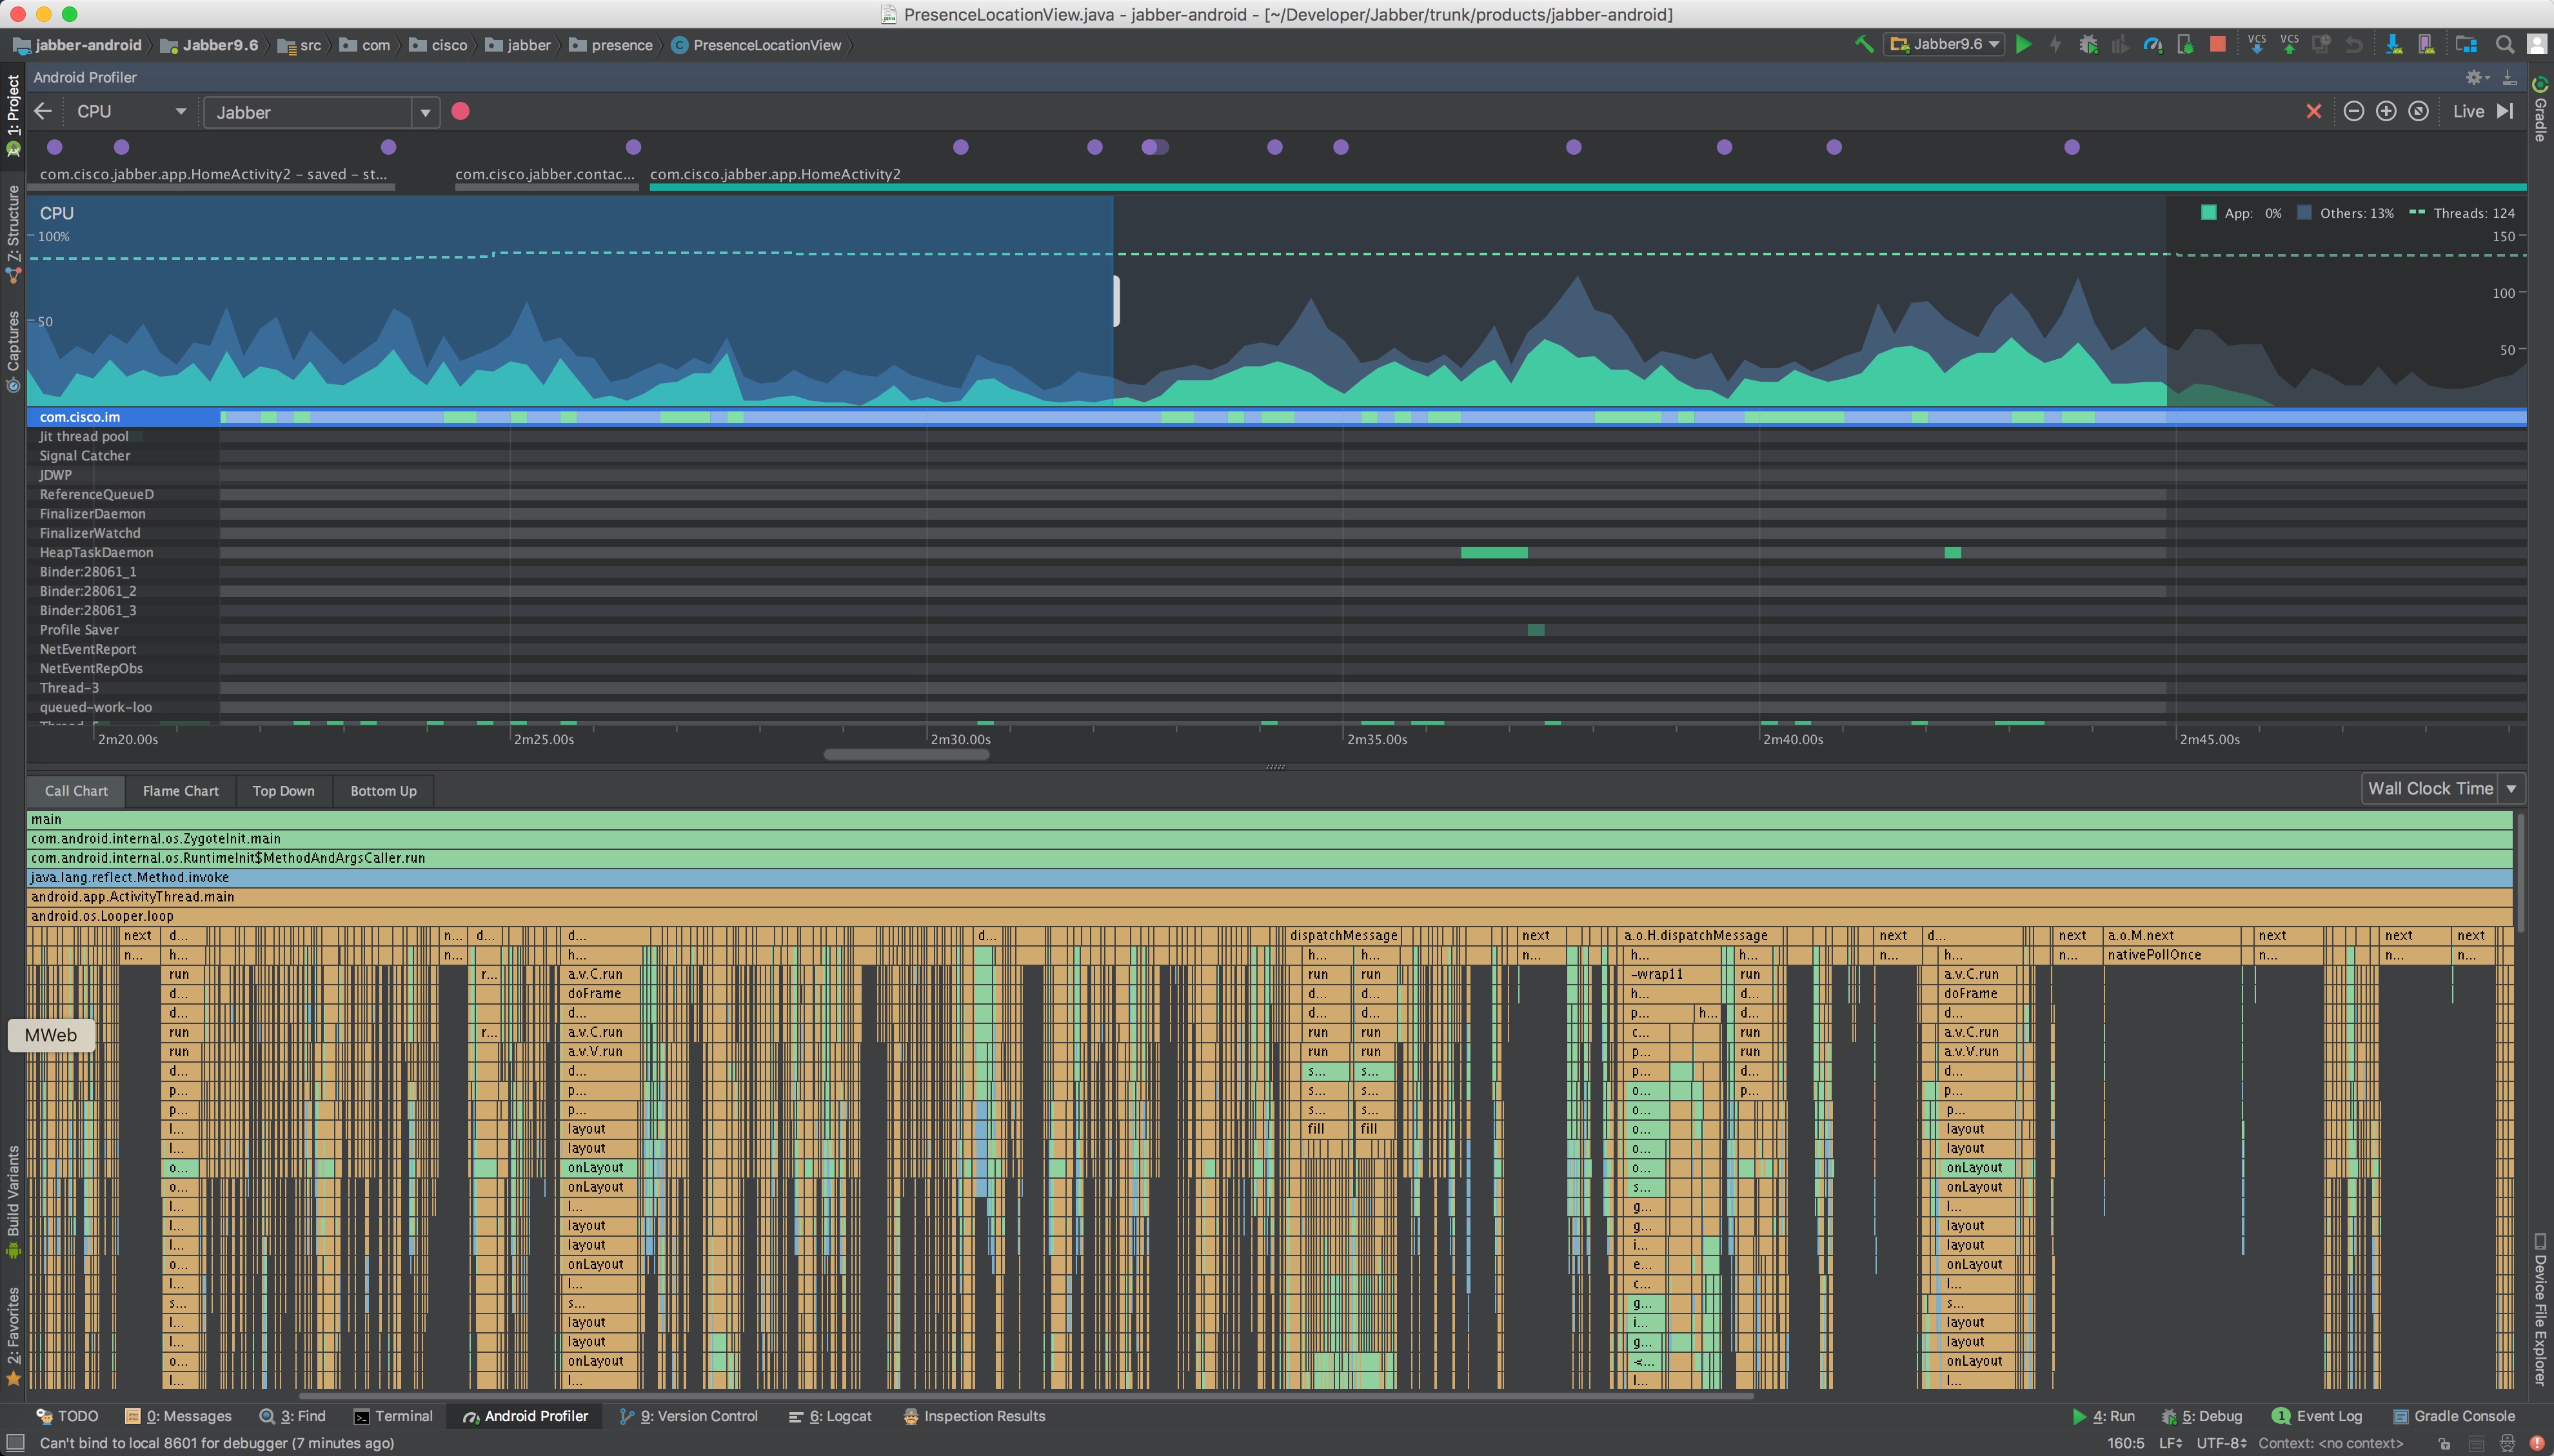The height and width of the screenshot is (1456, 2554).
Task: Switch to Flame Chart tab
Action: click(x=180, y=790)
